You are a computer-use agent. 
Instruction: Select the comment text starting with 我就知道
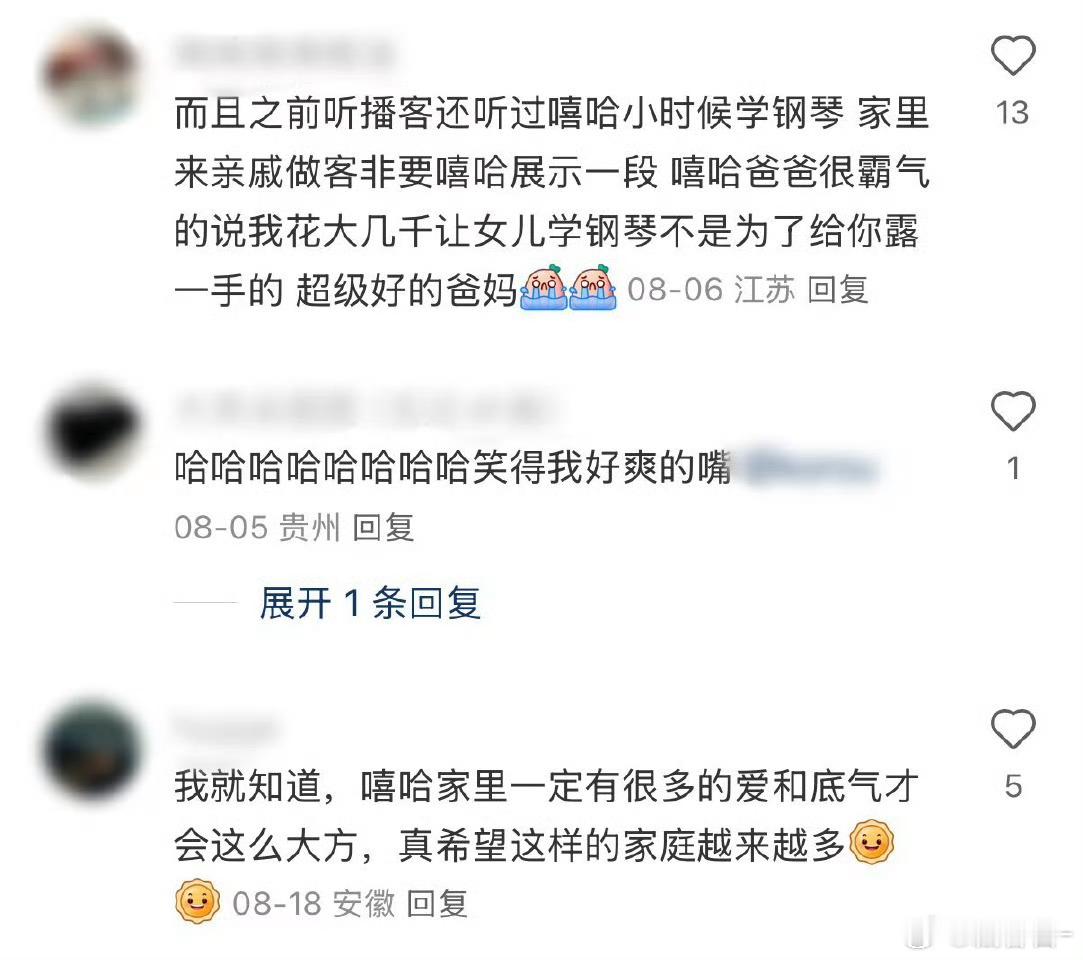(546, 815)
